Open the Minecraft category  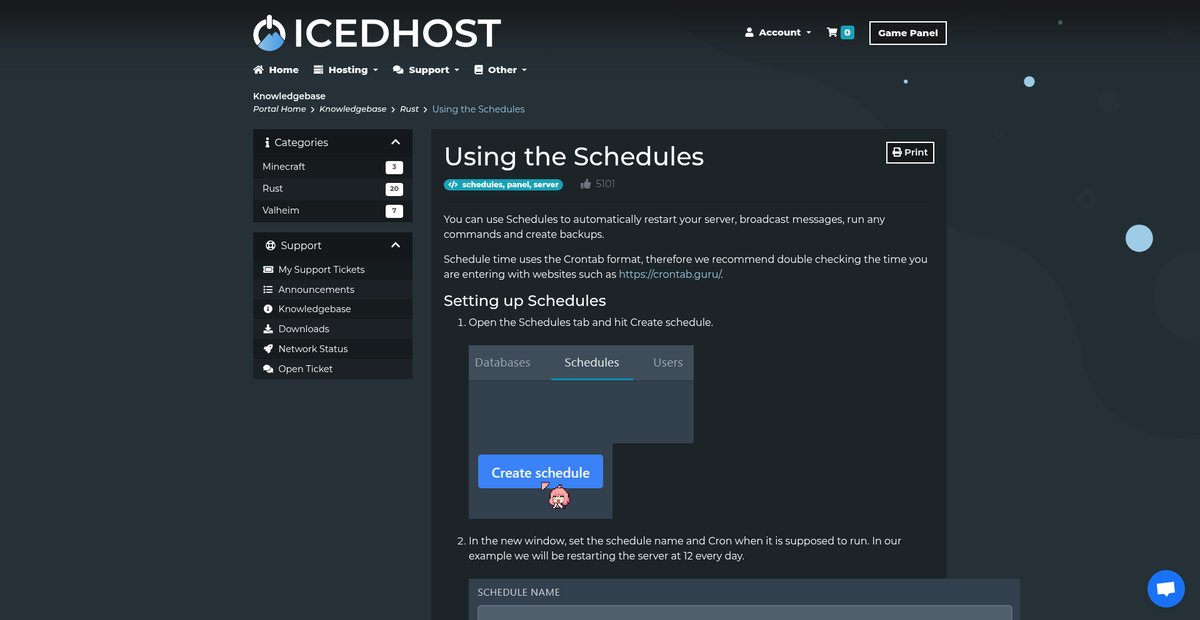332,167
